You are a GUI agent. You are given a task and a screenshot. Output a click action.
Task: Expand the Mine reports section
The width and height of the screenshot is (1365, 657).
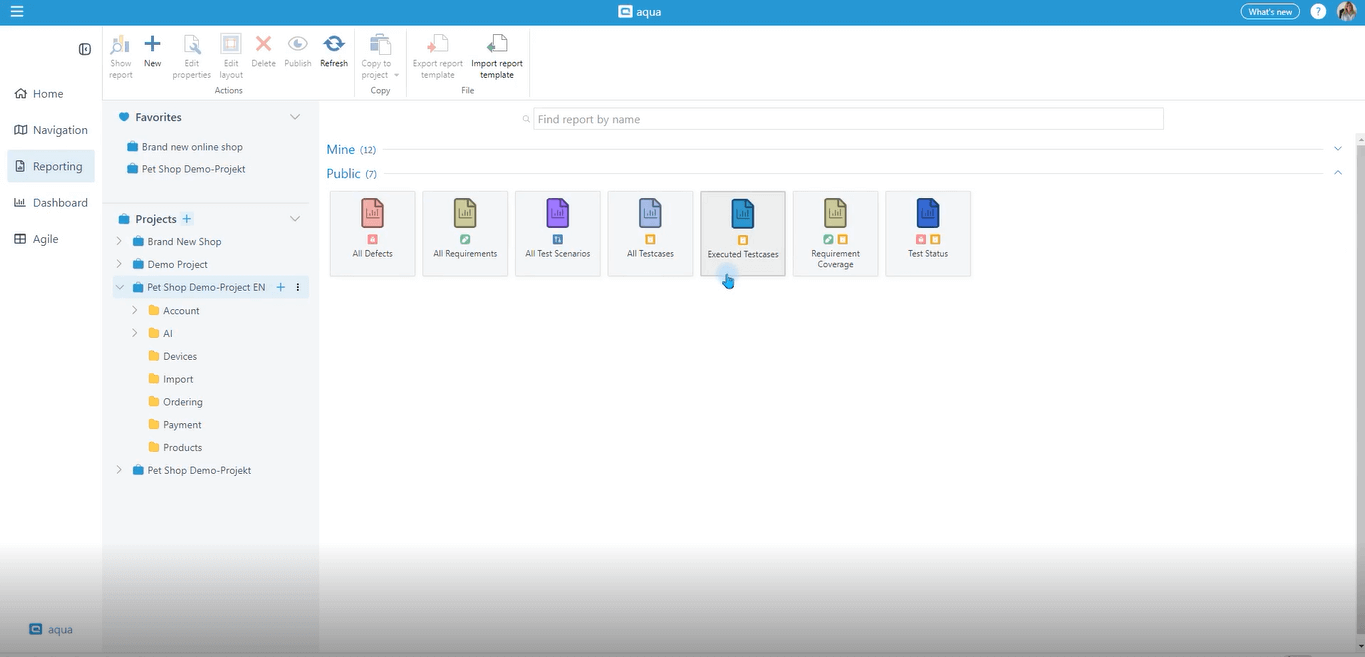[1338, 149]
